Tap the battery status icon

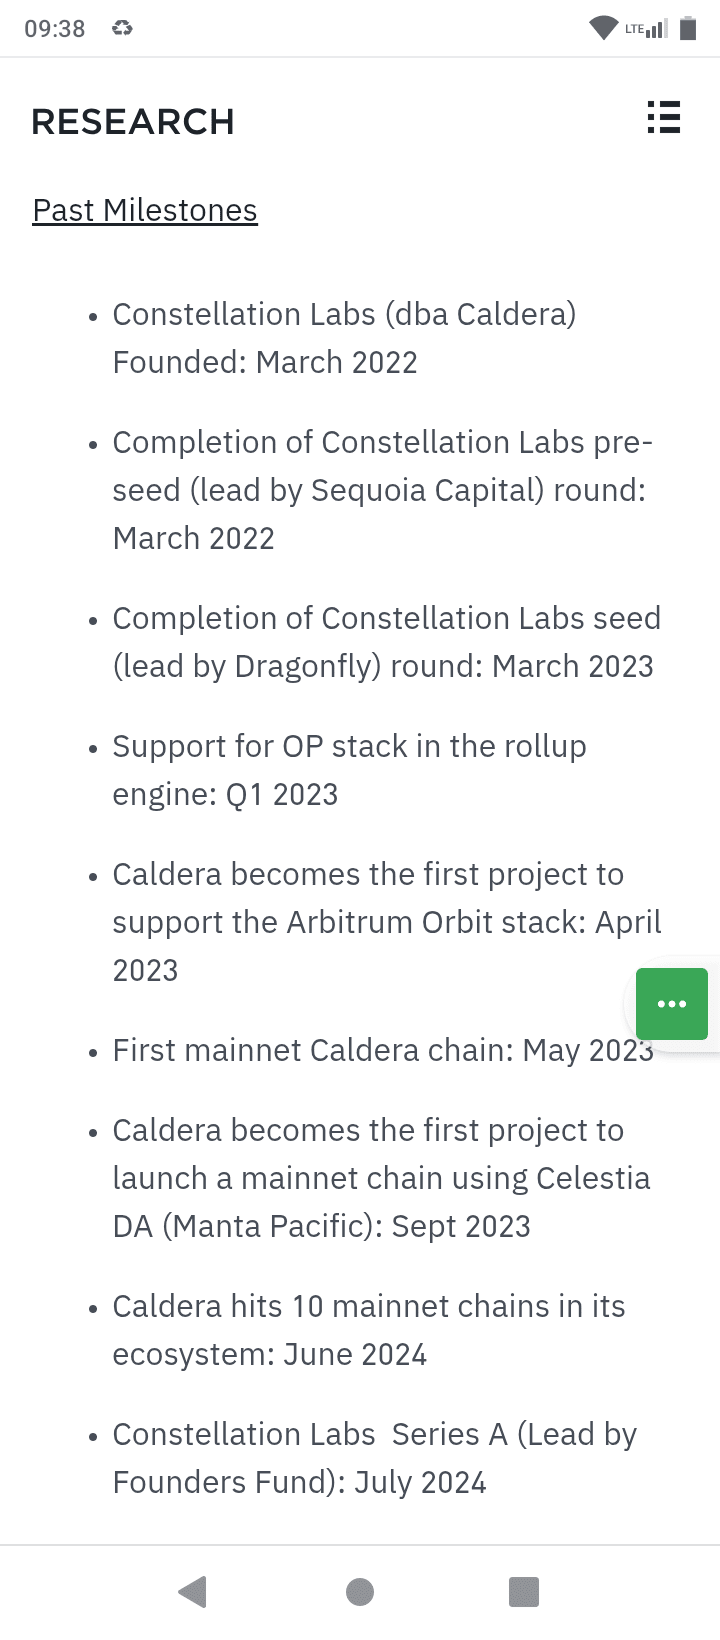click(x=688, y=28)
